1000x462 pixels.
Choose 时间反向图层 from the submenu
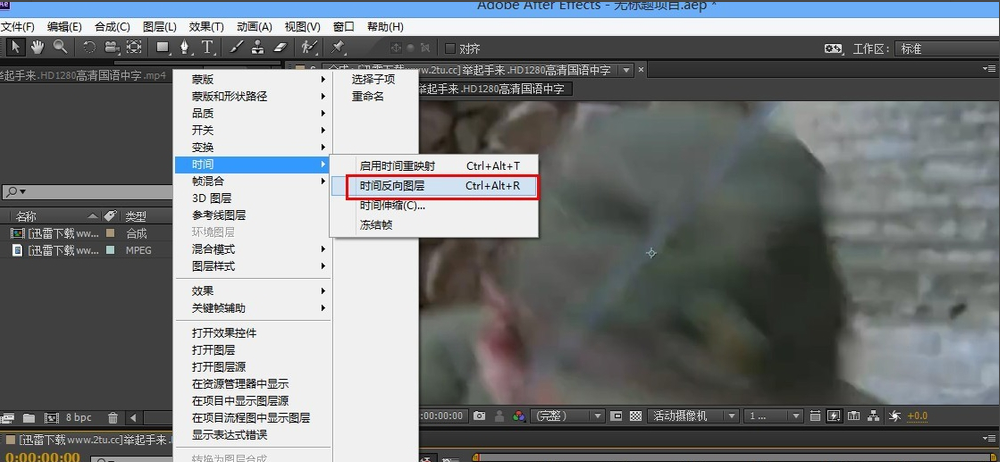coord(434,186)
